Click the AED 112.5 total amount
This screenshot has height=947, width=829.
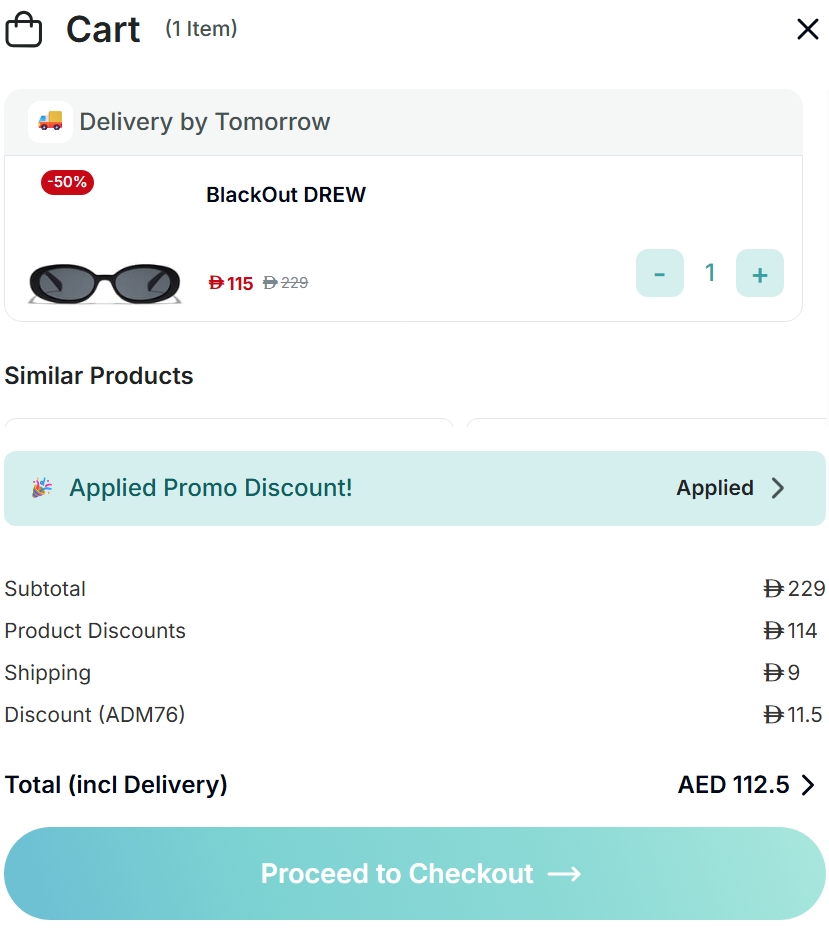[x=733, y=785]
